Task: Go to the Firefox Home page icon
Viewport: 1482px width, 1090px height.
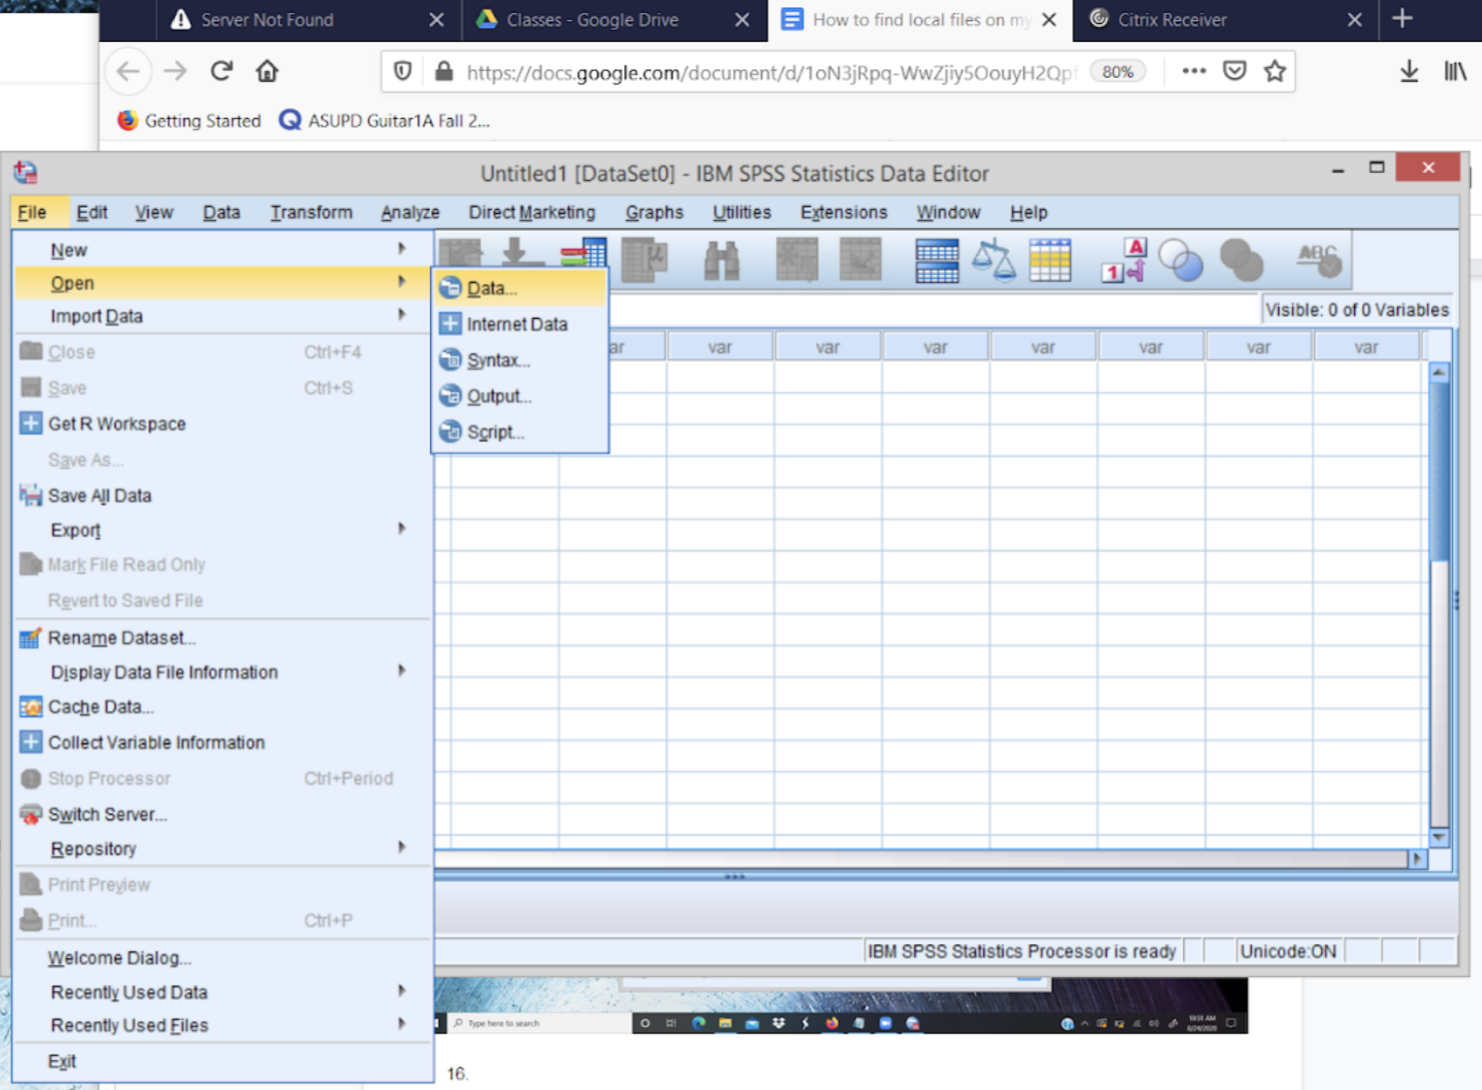Action: 267,71
